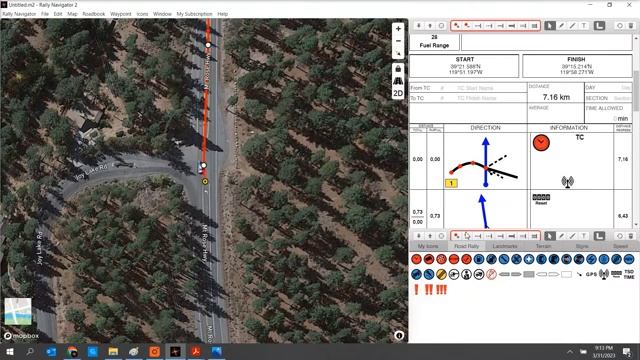
Task: Select text T tool in top roadbook toolbar
Action: point(584,26)
